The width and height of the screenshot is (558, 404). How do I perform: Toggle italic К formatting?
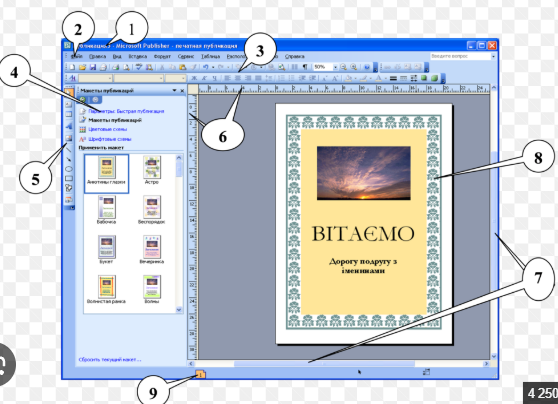point(204,78)
